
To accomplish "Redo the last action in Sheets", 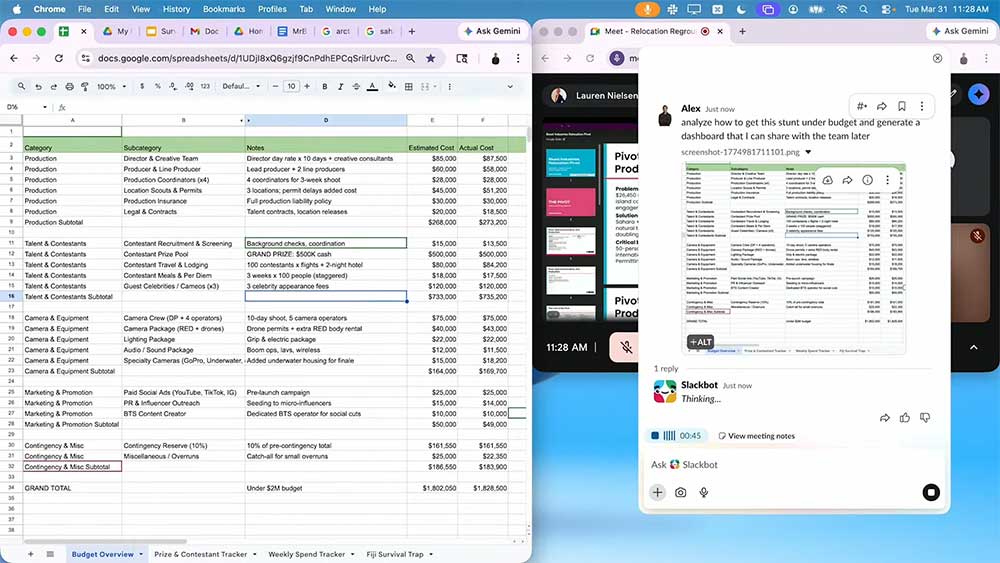I will (54, 86).
